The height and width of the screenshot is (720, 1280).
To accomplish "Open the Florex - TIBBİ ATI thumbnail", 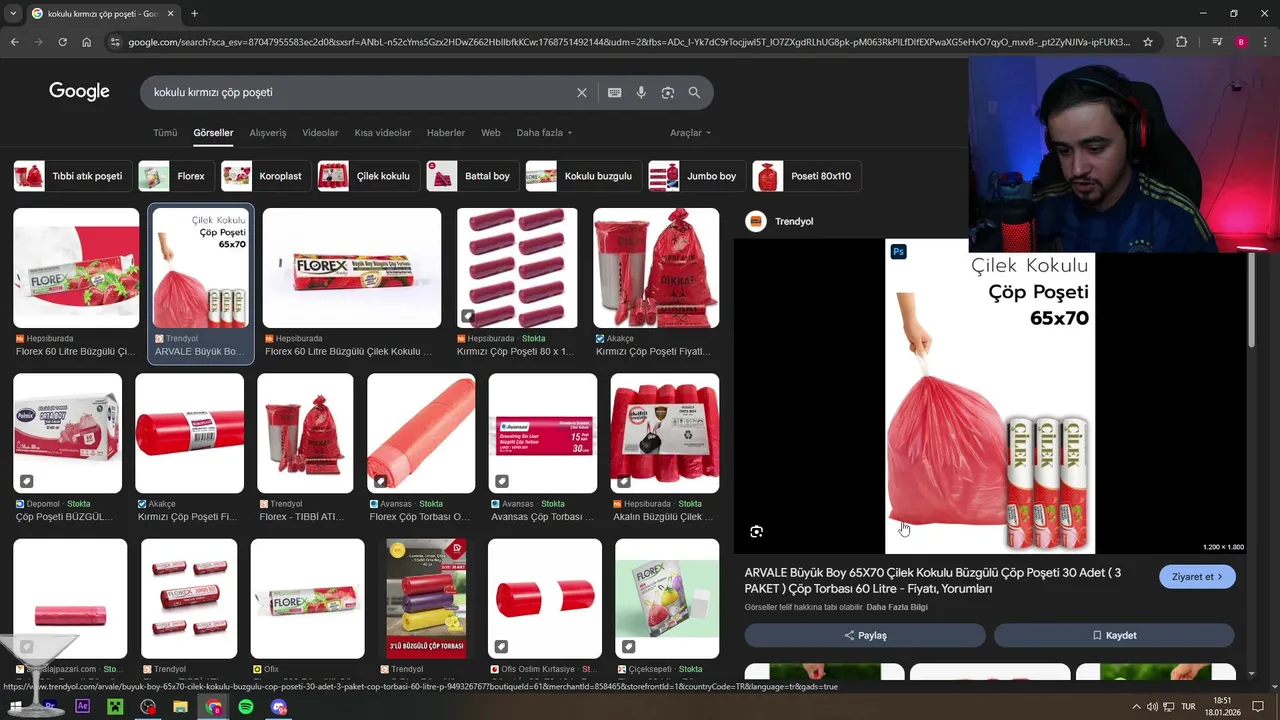I will (x=305, y=433).
